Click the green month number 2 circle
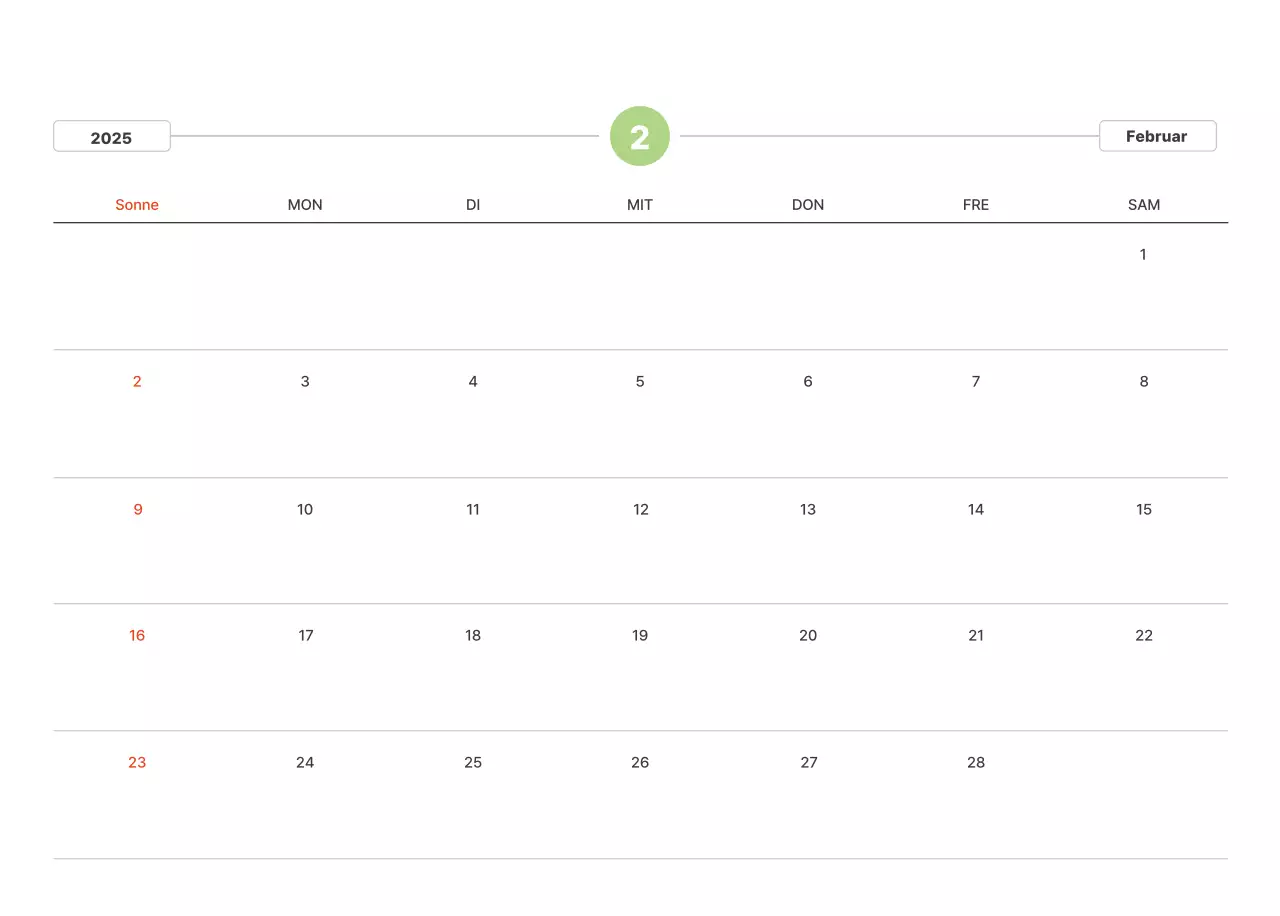1280x916 pixels. tap(640, 136)
